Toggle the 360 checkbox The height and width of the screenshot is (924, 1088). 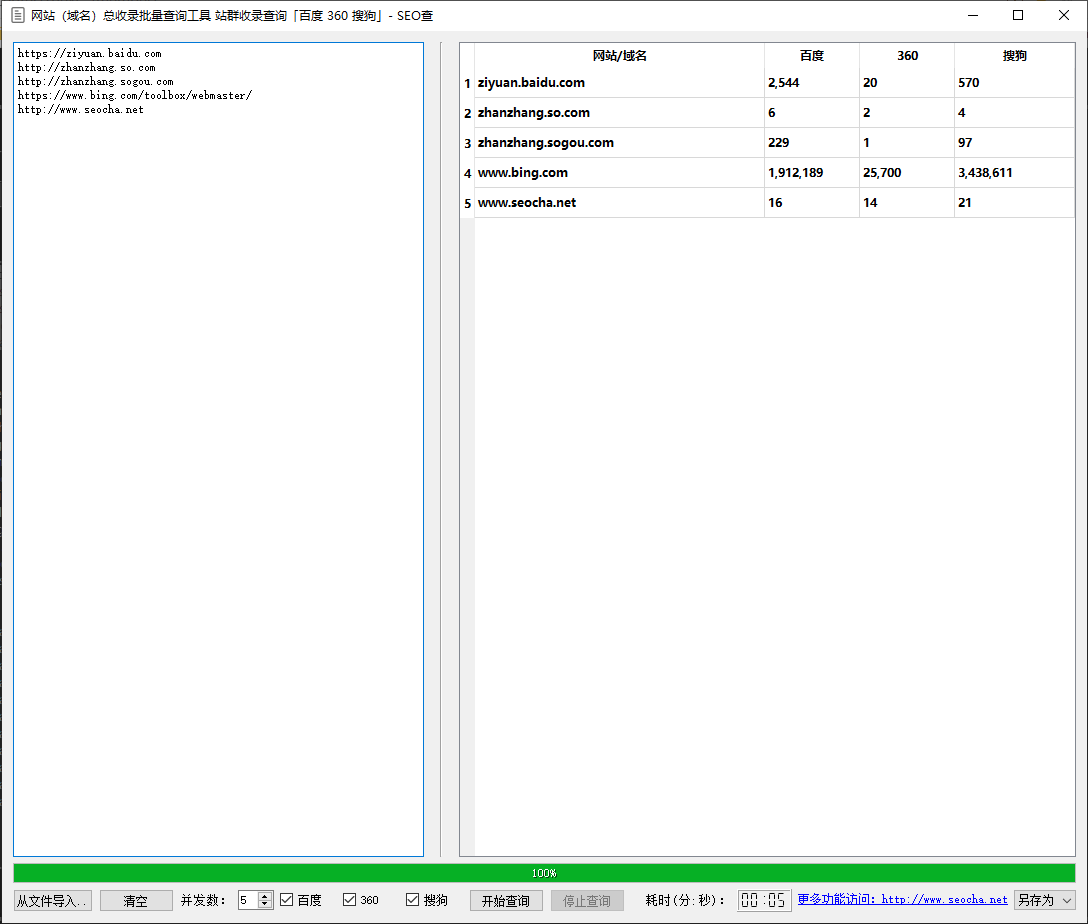click(350, 900)
